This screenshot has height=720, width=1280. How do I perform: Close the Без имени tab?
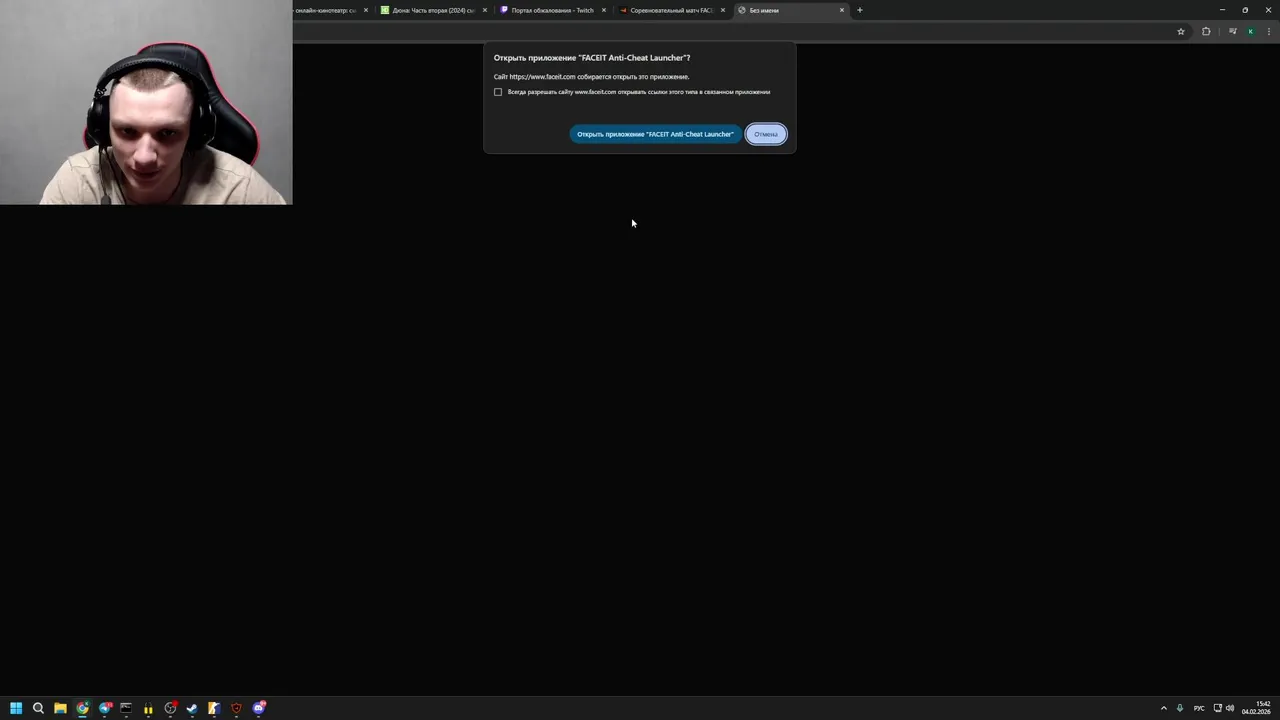[842, 10]
